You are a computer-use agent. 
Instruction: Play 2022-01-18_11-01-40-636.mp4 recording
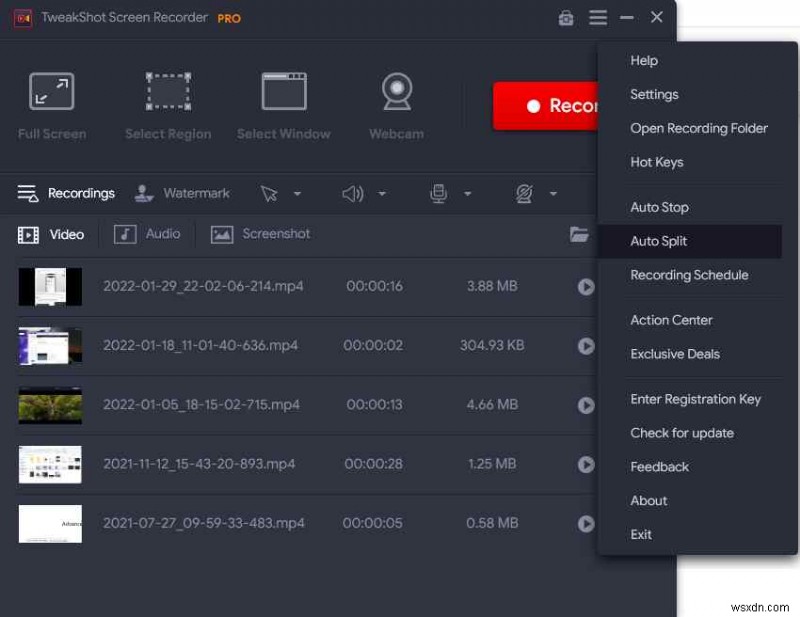click(x=586, y=346)
